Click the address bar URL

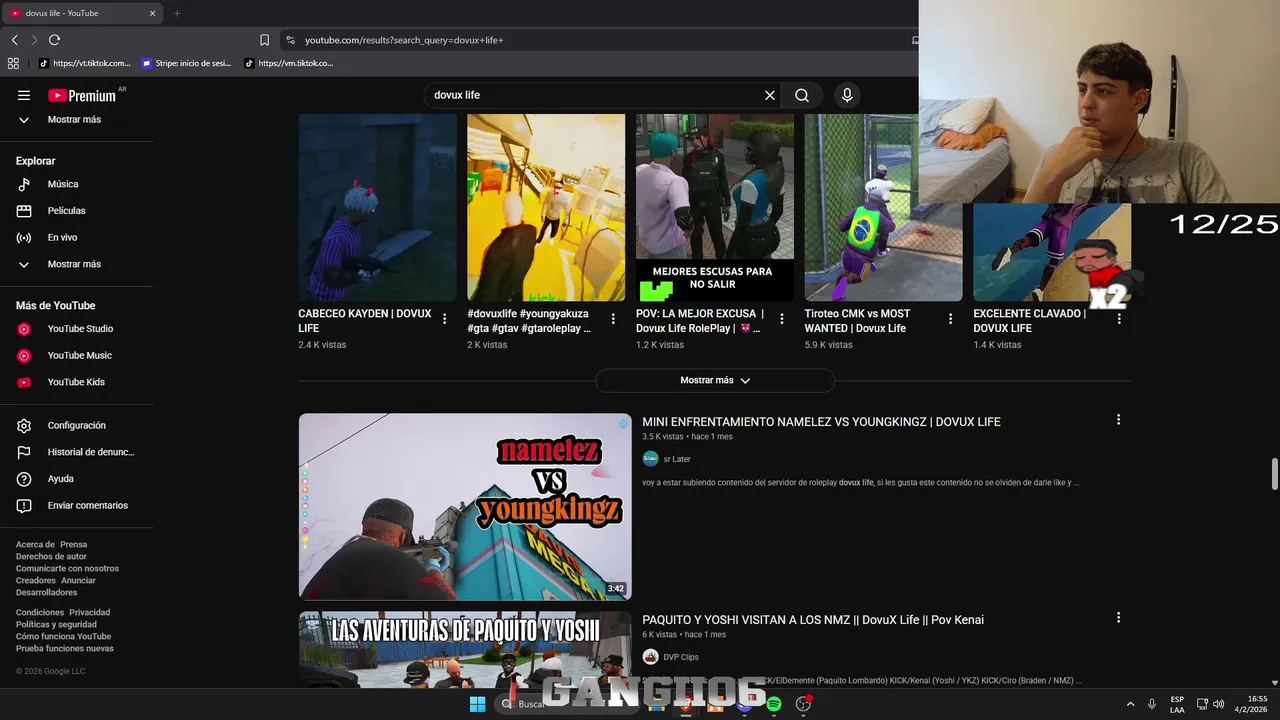[x=404, y=40]
